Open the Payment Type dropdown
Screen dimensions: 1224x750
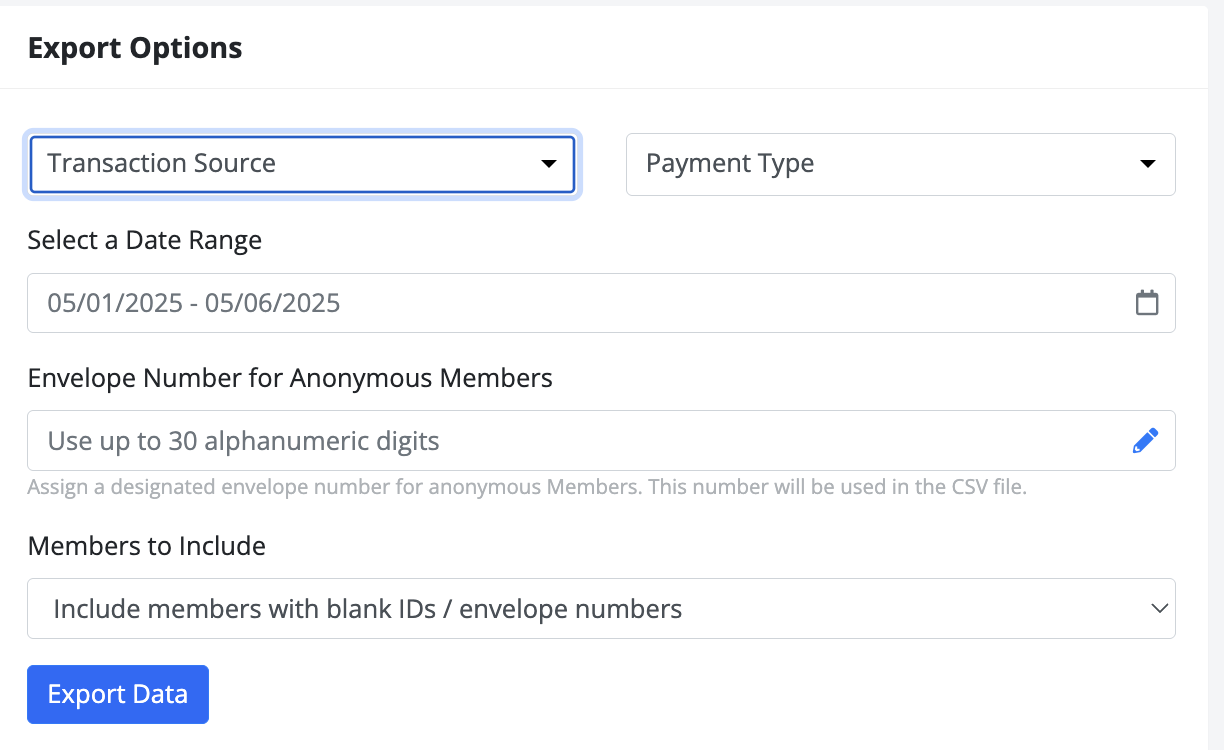pyautogui.click(x=901, y=164)
